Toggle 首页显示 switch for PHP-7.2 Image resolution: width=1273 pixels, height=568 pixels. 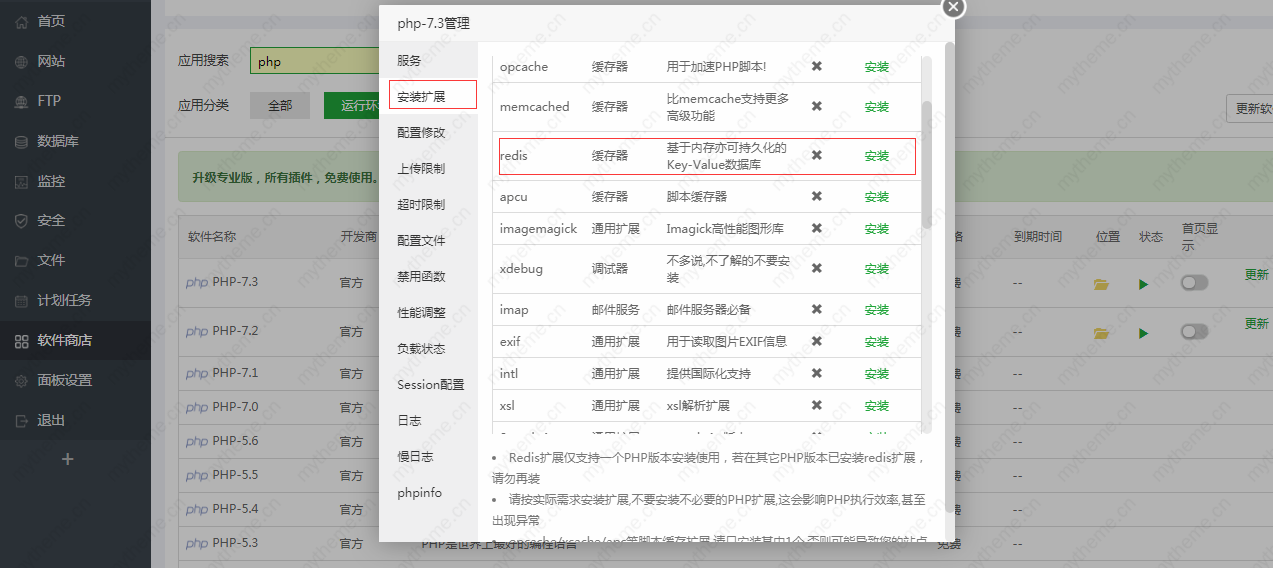tap(1194, 331)
